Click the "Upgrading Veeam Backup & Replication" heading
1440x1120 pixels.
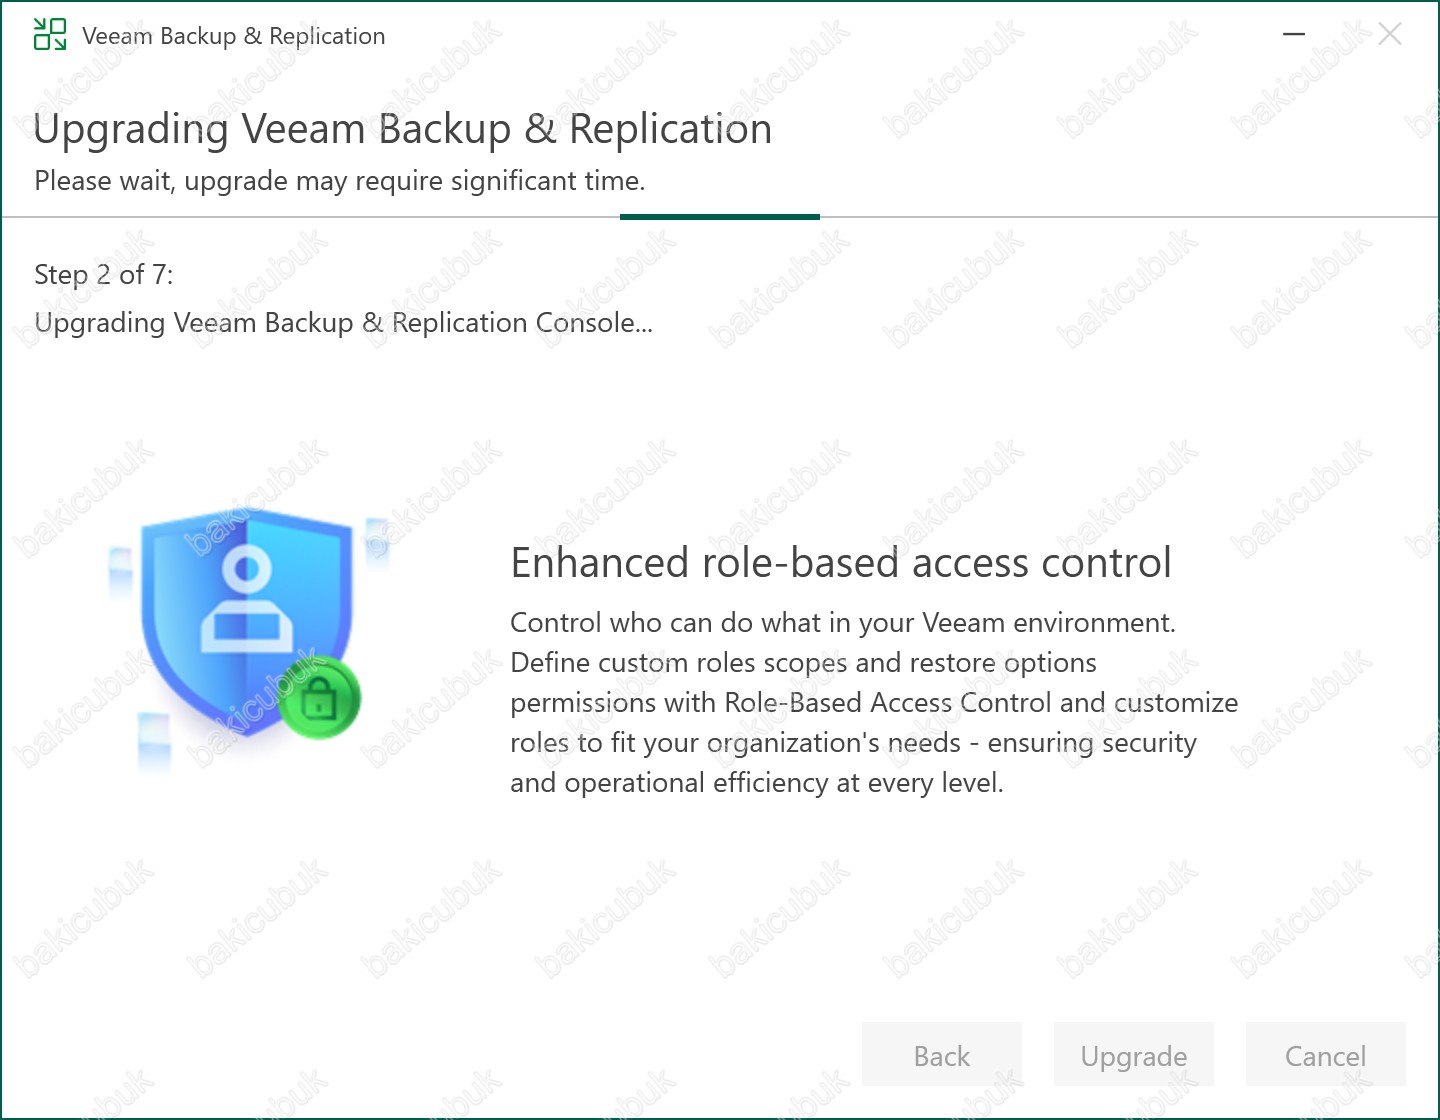pos(402,129)
